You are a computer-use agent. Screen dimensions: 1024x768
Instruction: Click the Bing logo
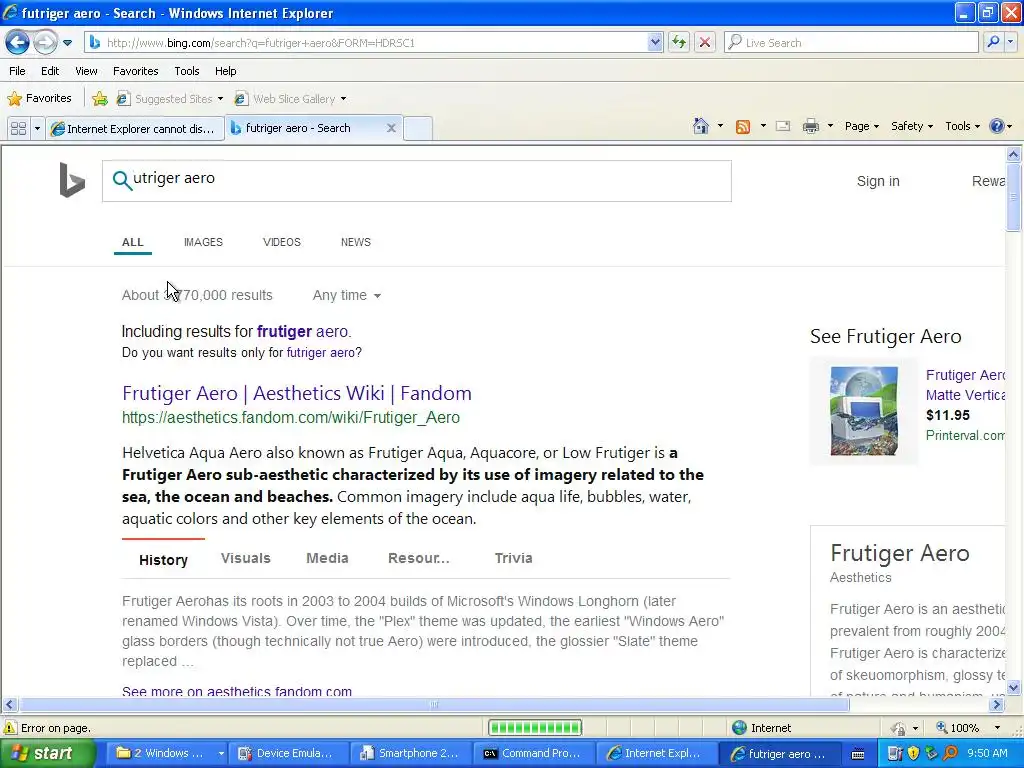pos(72,180)
